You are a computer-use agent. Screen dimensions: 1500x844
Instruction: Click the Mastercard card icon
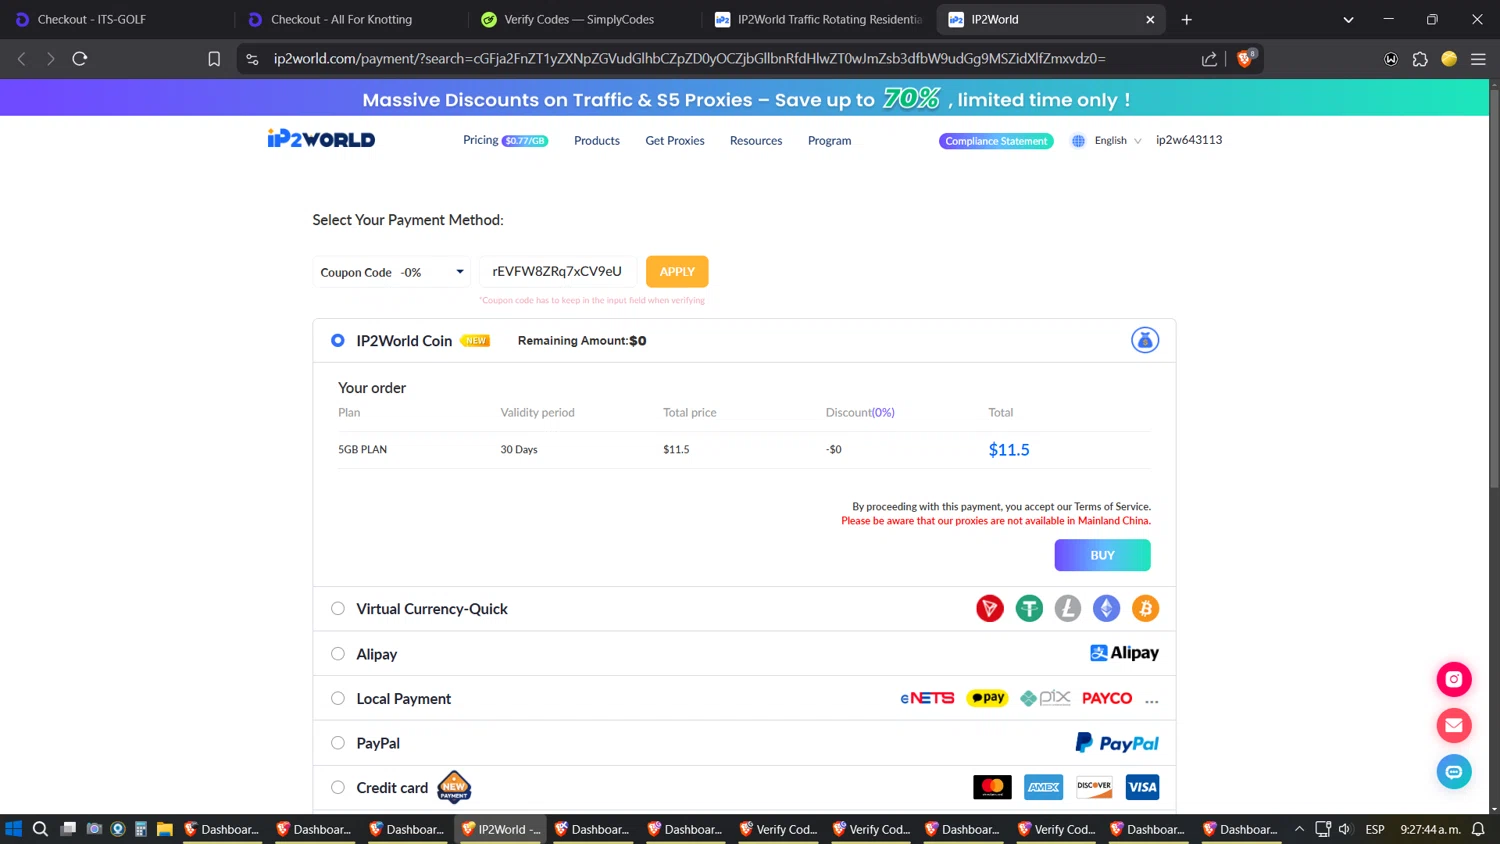point(992,787)
